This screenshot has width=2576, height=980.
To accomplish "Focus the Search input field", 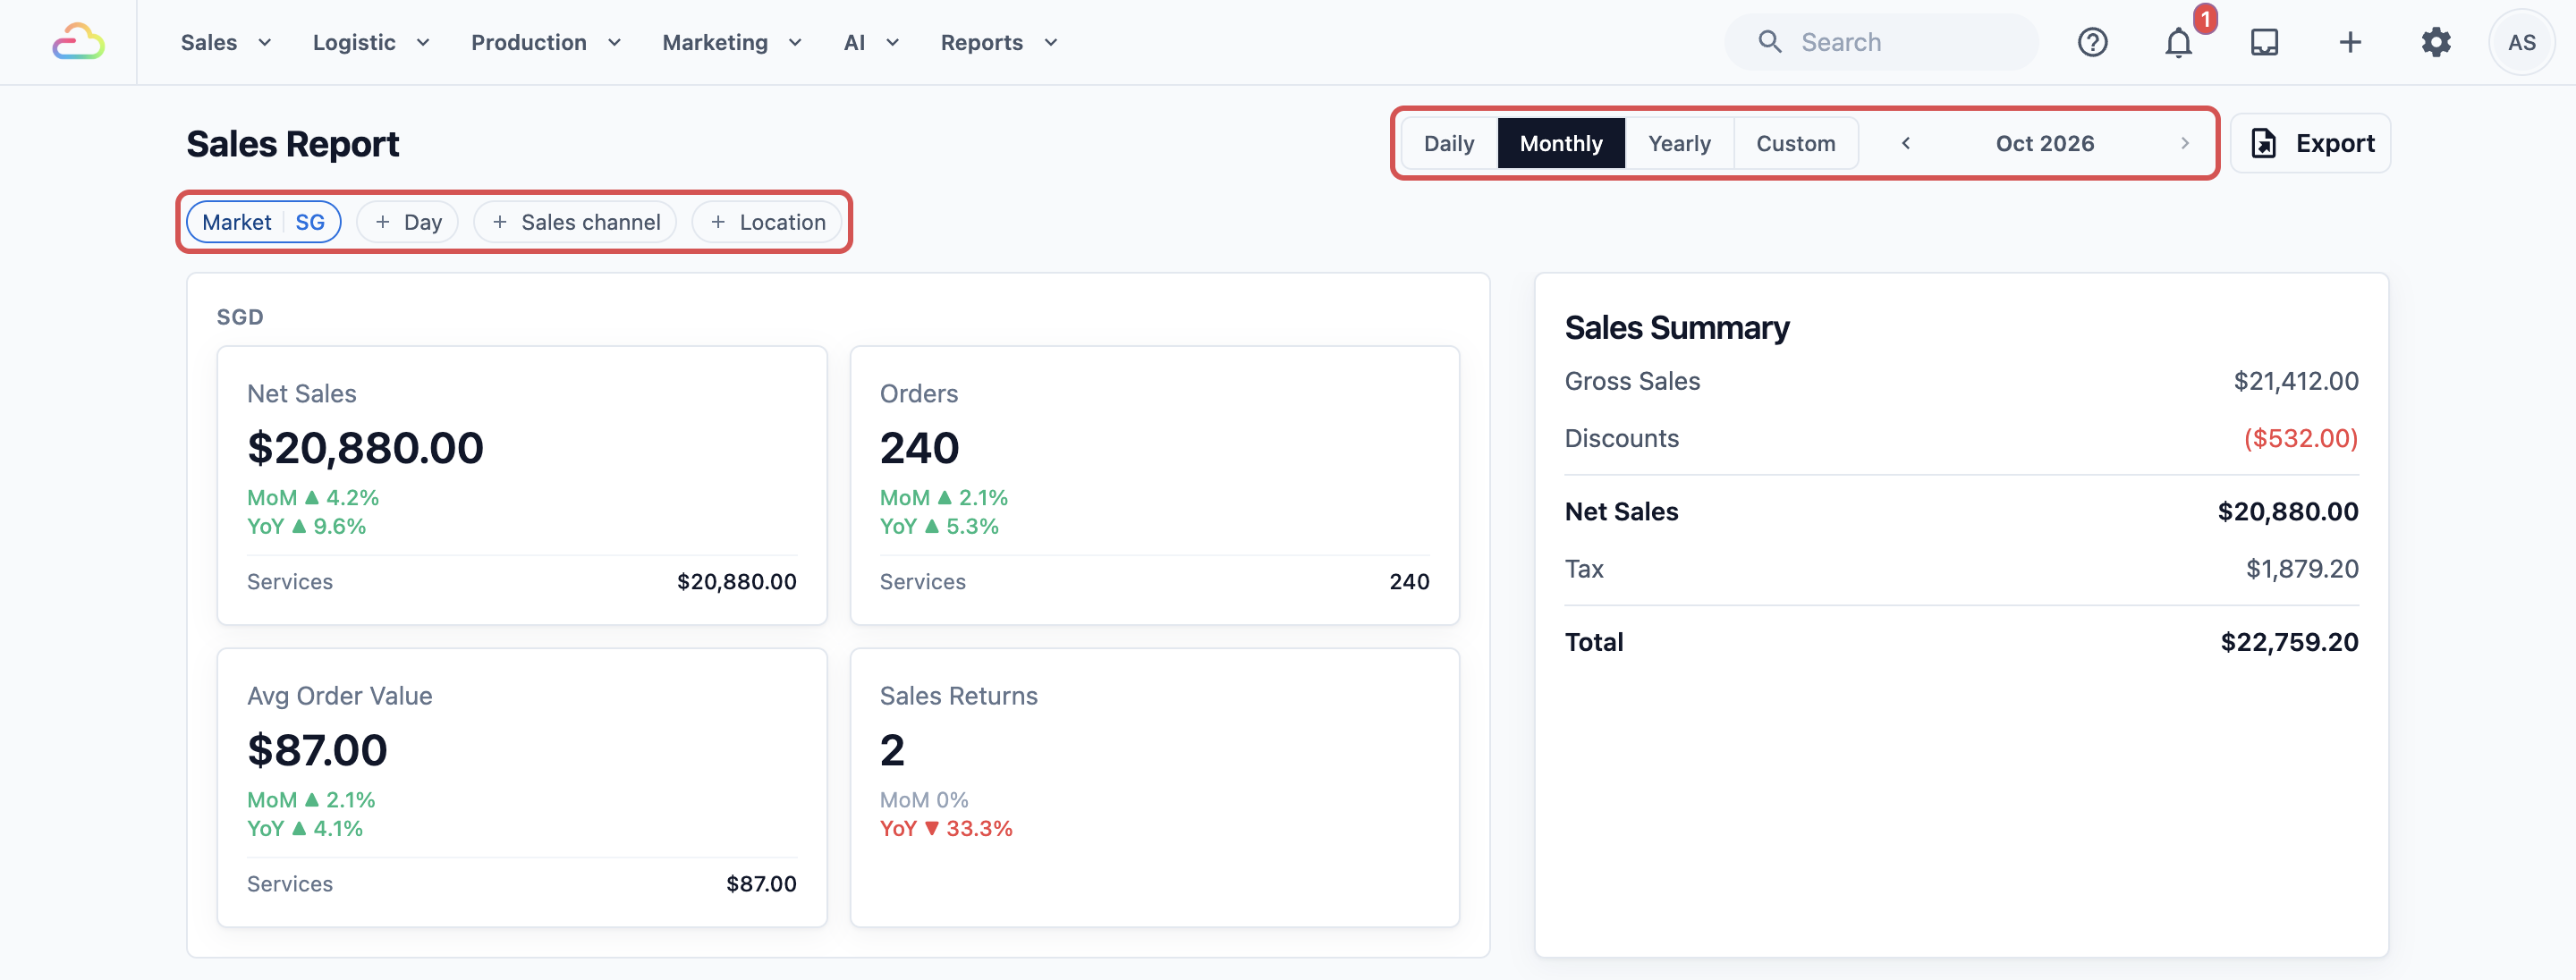I will pyautogui.click(x=1881, y=42).
